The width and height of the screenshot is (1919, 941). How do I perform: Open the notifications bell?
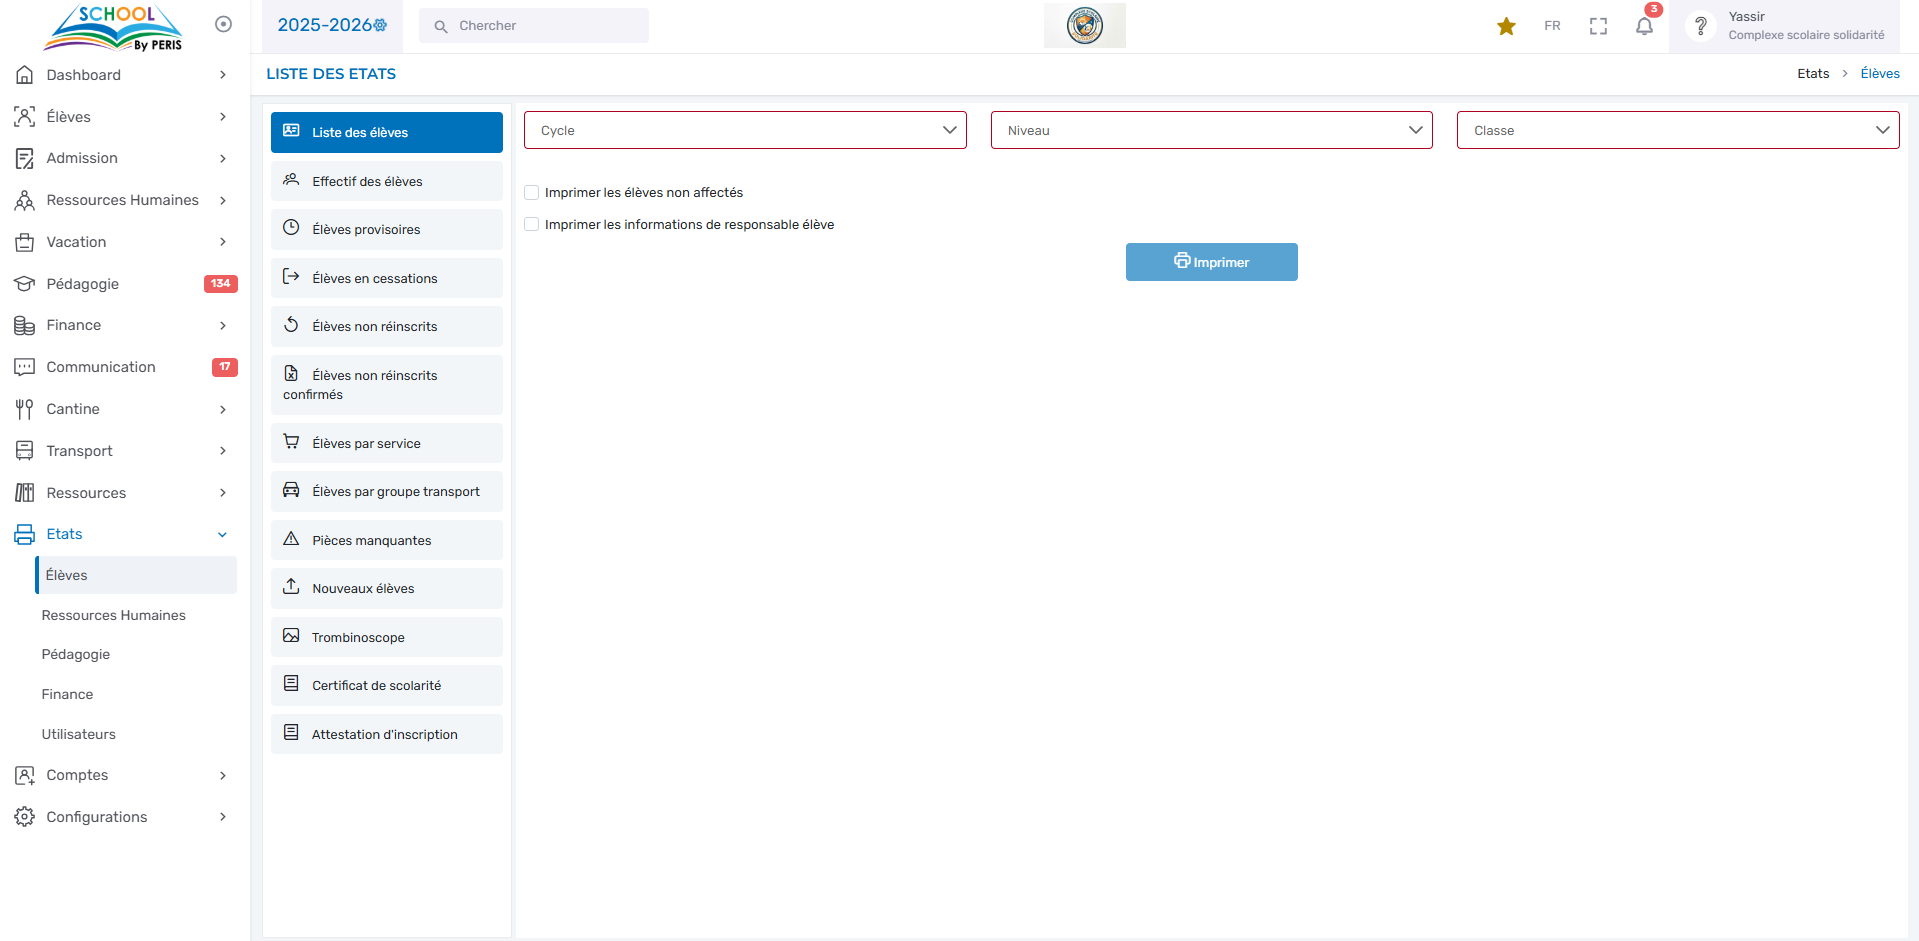point(1644,27)
